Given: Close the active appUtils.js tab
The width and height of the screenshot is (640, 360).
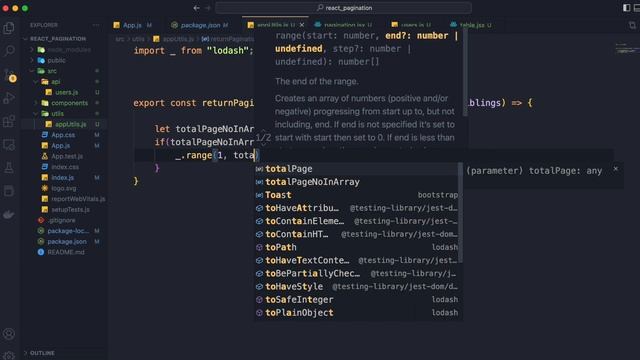Looking at the screenshot, I should [x=302, y=25].
